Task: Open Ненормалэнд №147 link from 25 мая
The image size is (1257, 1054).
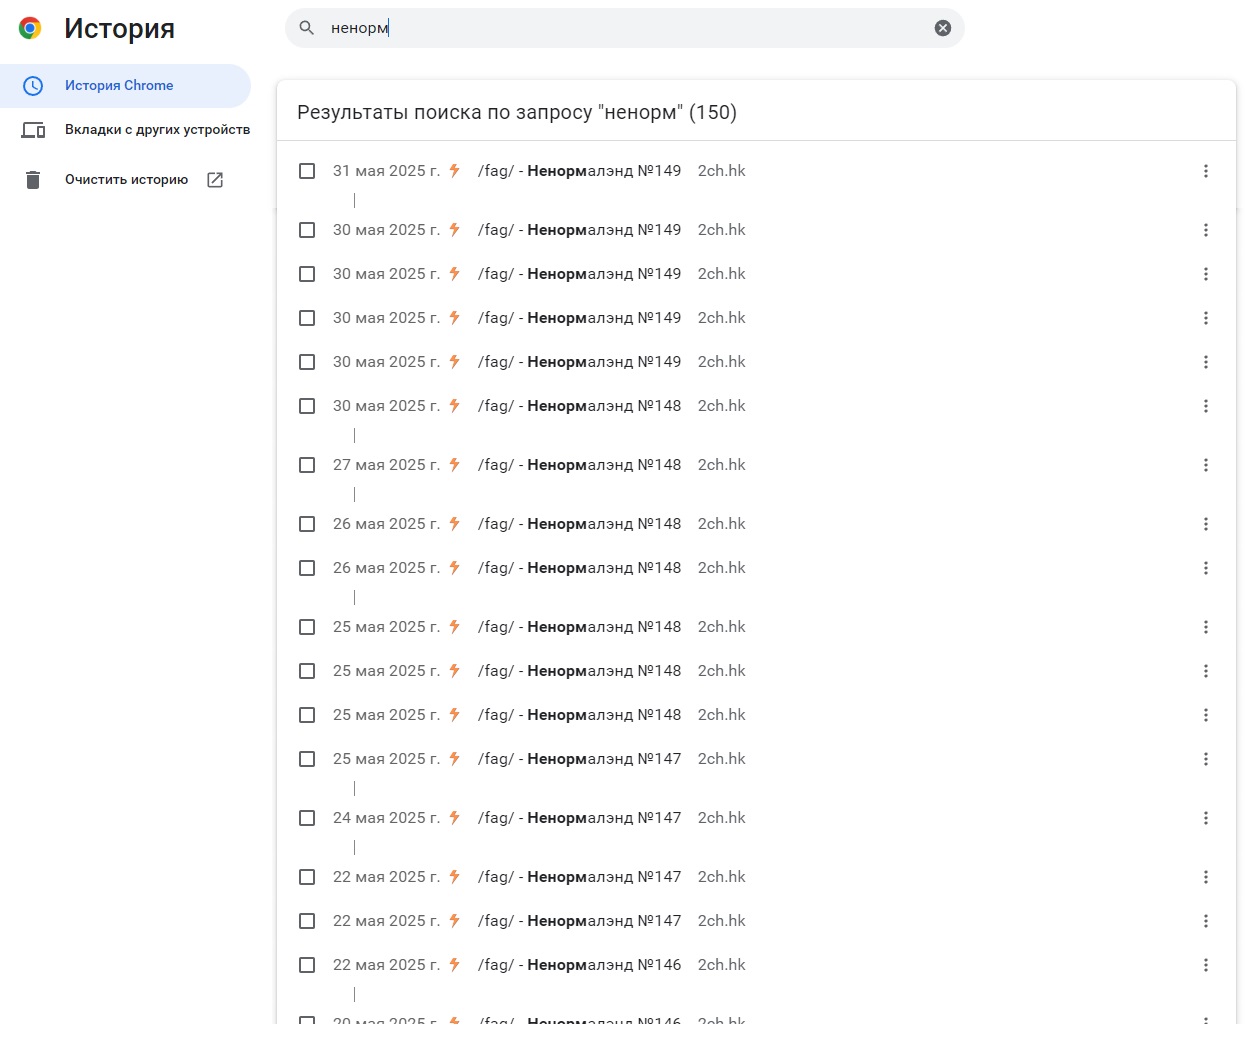Action: [579, 759]
